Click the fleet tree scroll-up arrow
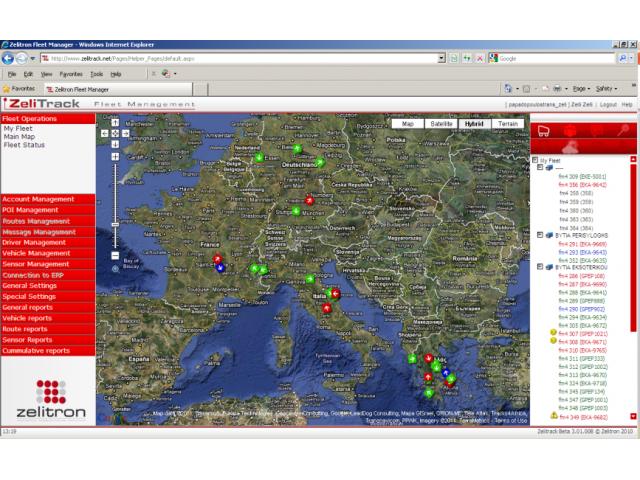Image resolution: width=640 pixels, height=480 pixels. coord(633,159)
